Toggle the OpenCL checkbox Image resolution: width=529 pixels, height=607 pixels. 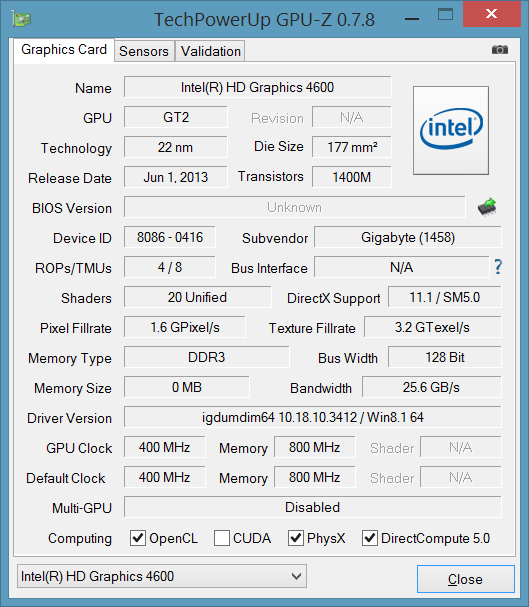(137, 538)
